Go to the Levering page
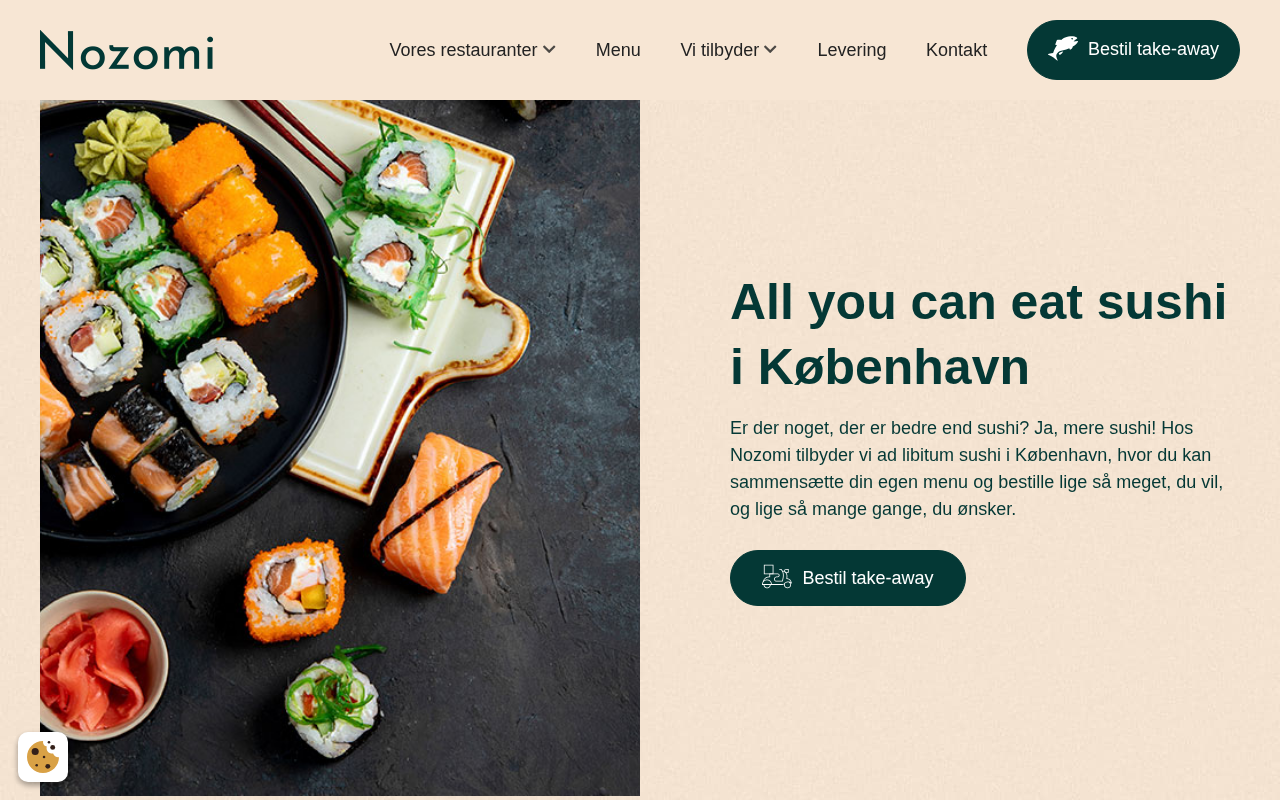The image size is (1280, 800). pyautogui.click(x=852, y=50)
